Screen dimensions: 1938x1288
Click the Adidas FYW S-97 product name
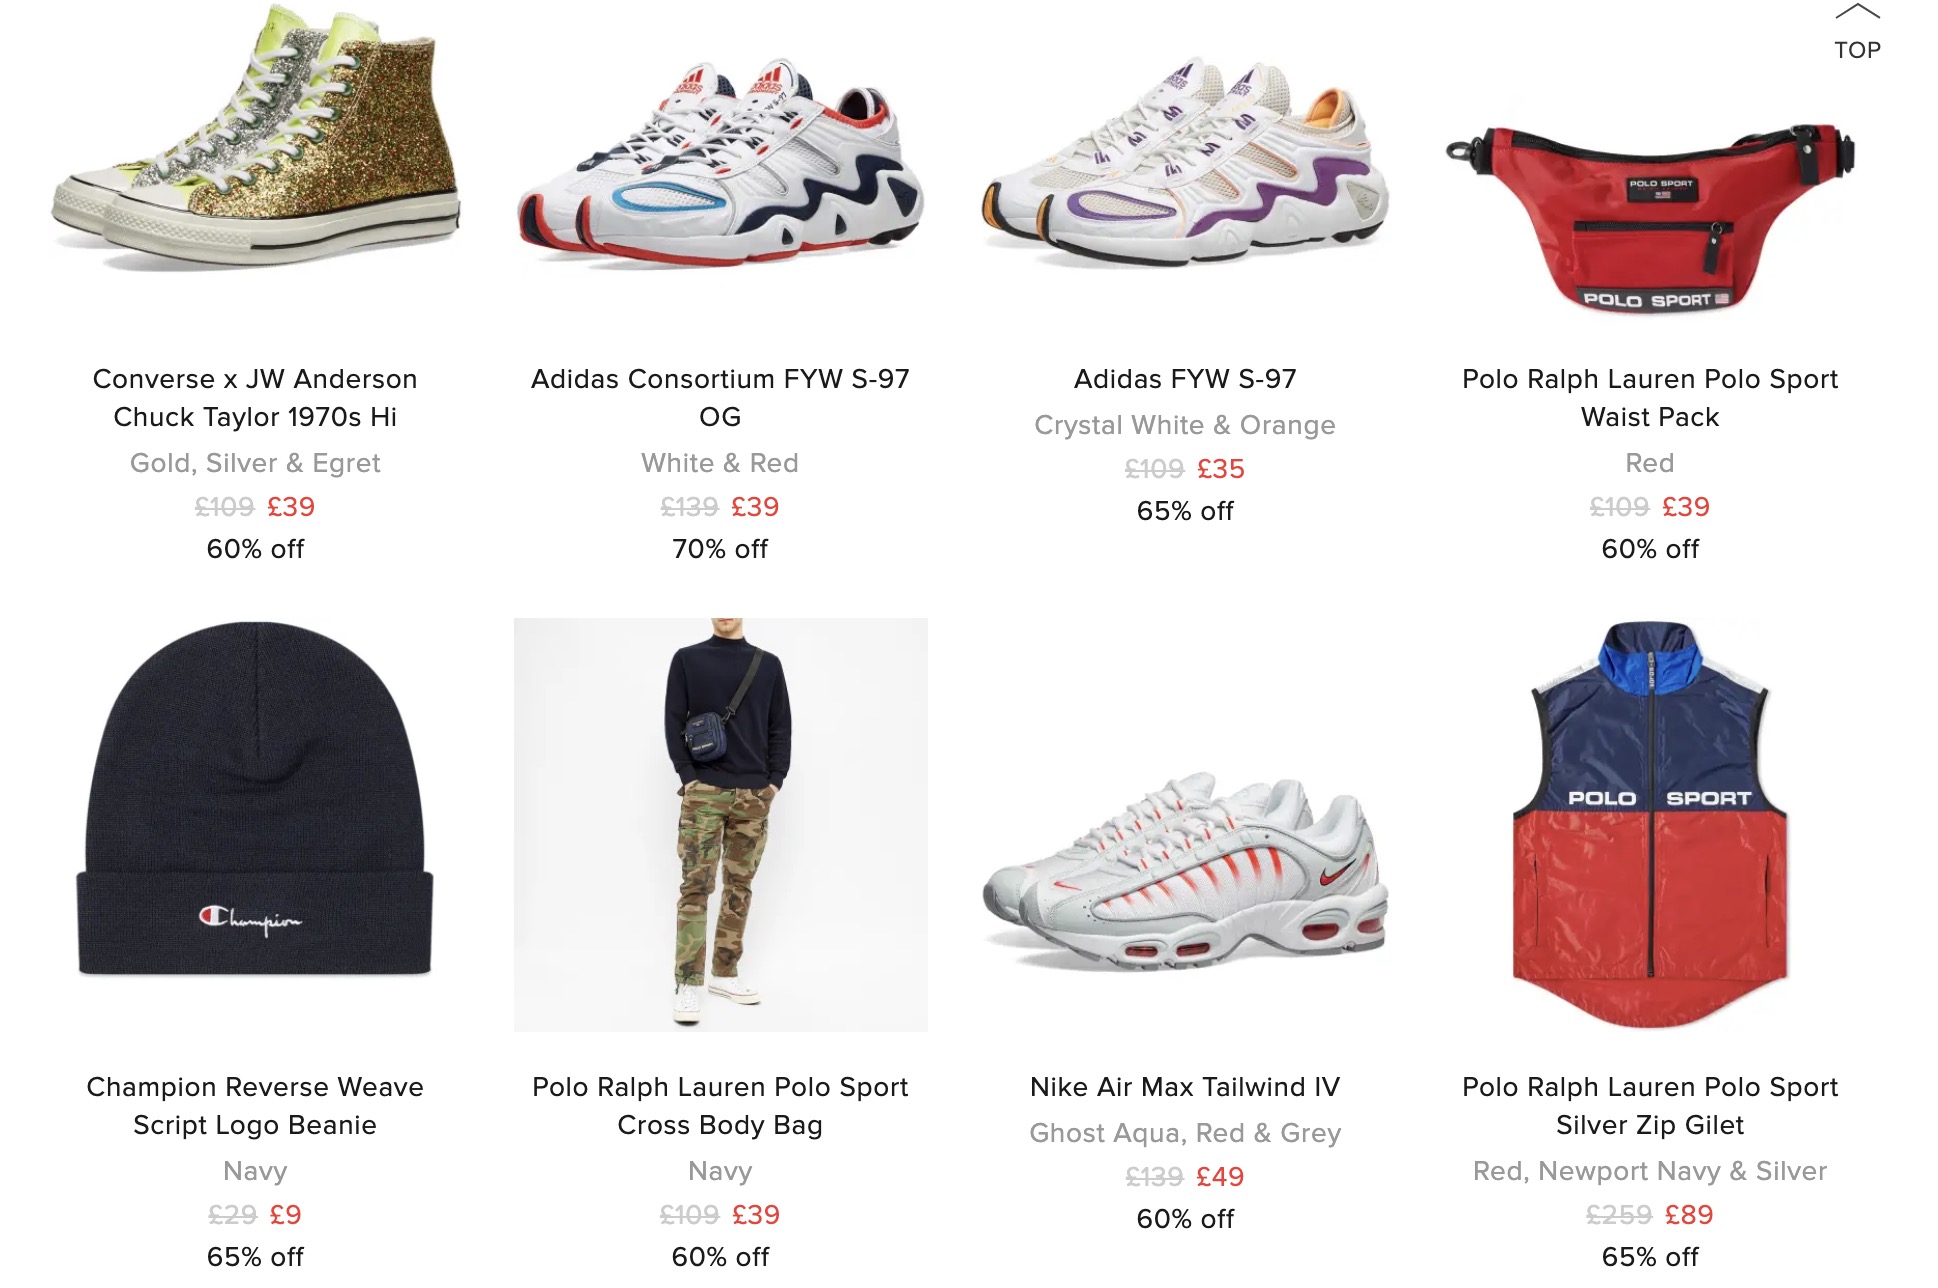click(1185, 379)
